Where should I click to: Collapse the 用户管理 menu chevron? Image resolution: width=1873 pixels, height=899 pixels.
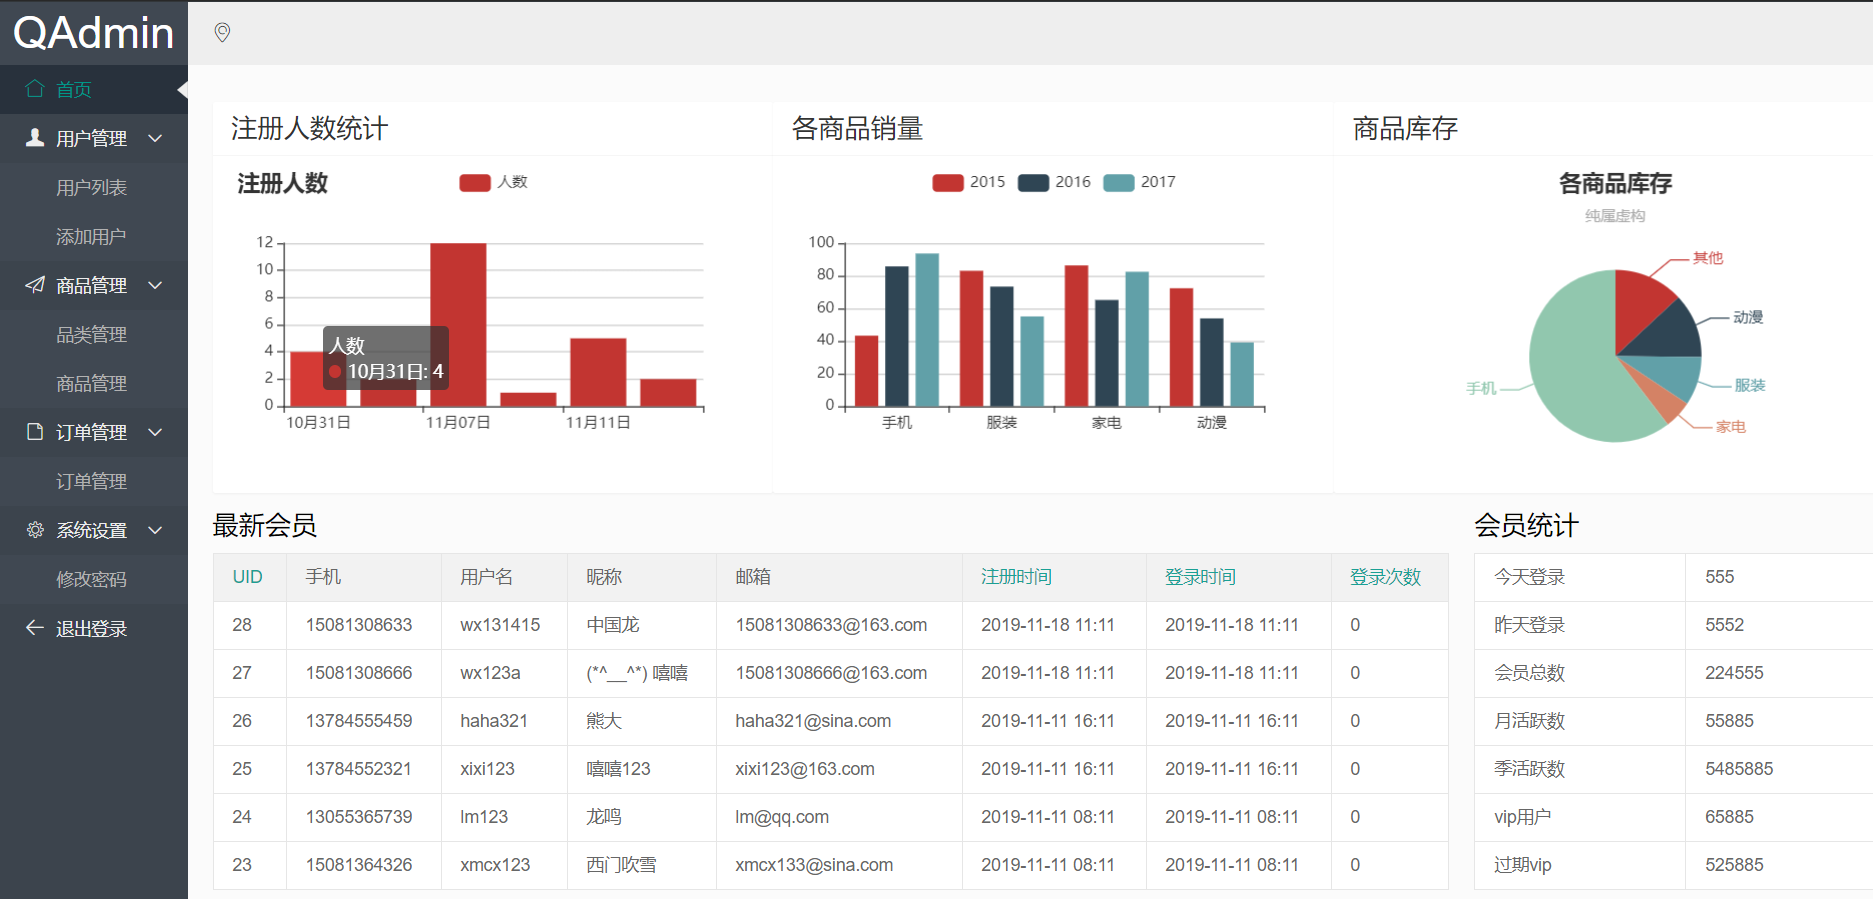(x=155, y=138)
